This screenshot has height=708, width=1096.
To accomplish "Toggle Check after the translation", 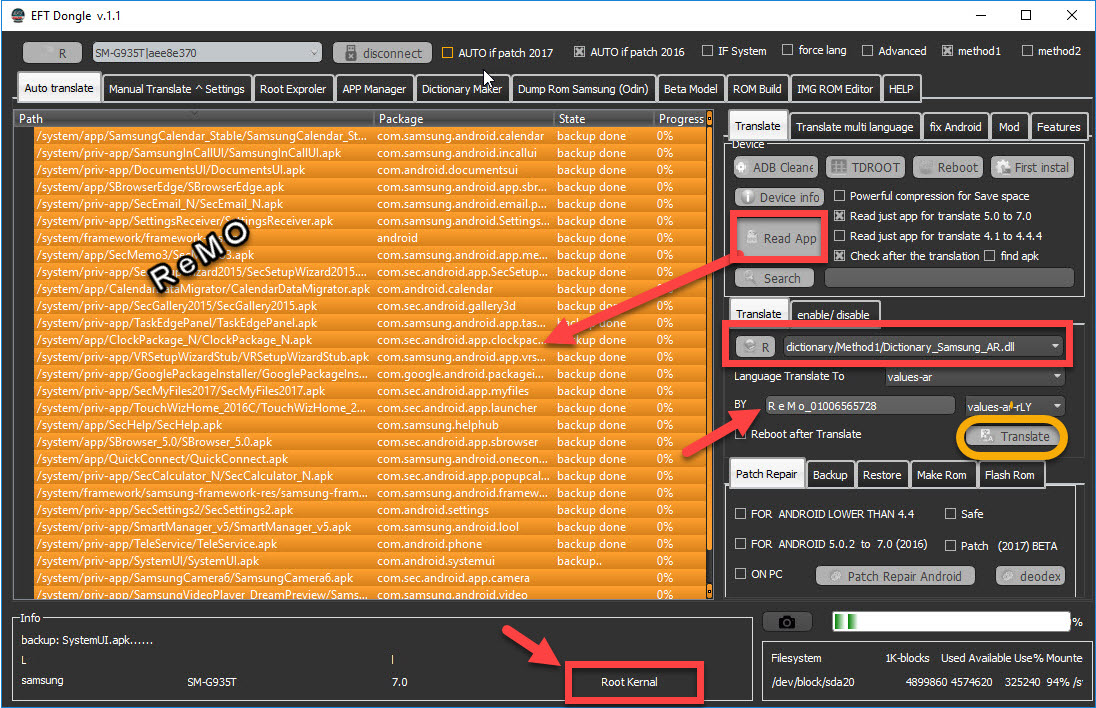I will click(839, 256).
